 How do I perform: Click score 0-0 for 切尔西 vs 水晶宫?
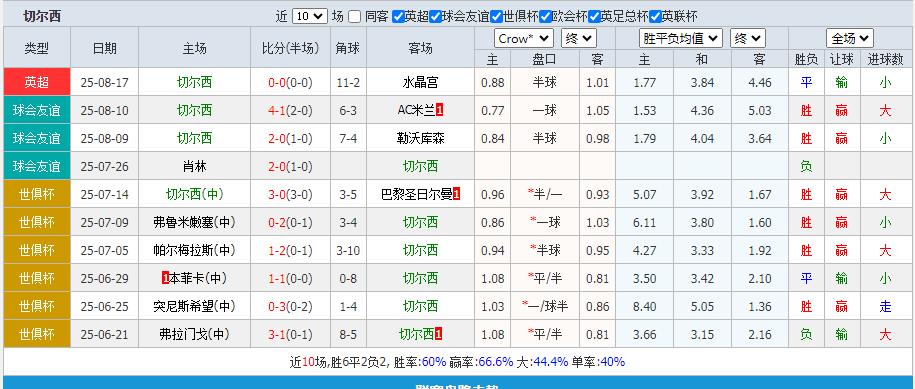tap(277, 83)
